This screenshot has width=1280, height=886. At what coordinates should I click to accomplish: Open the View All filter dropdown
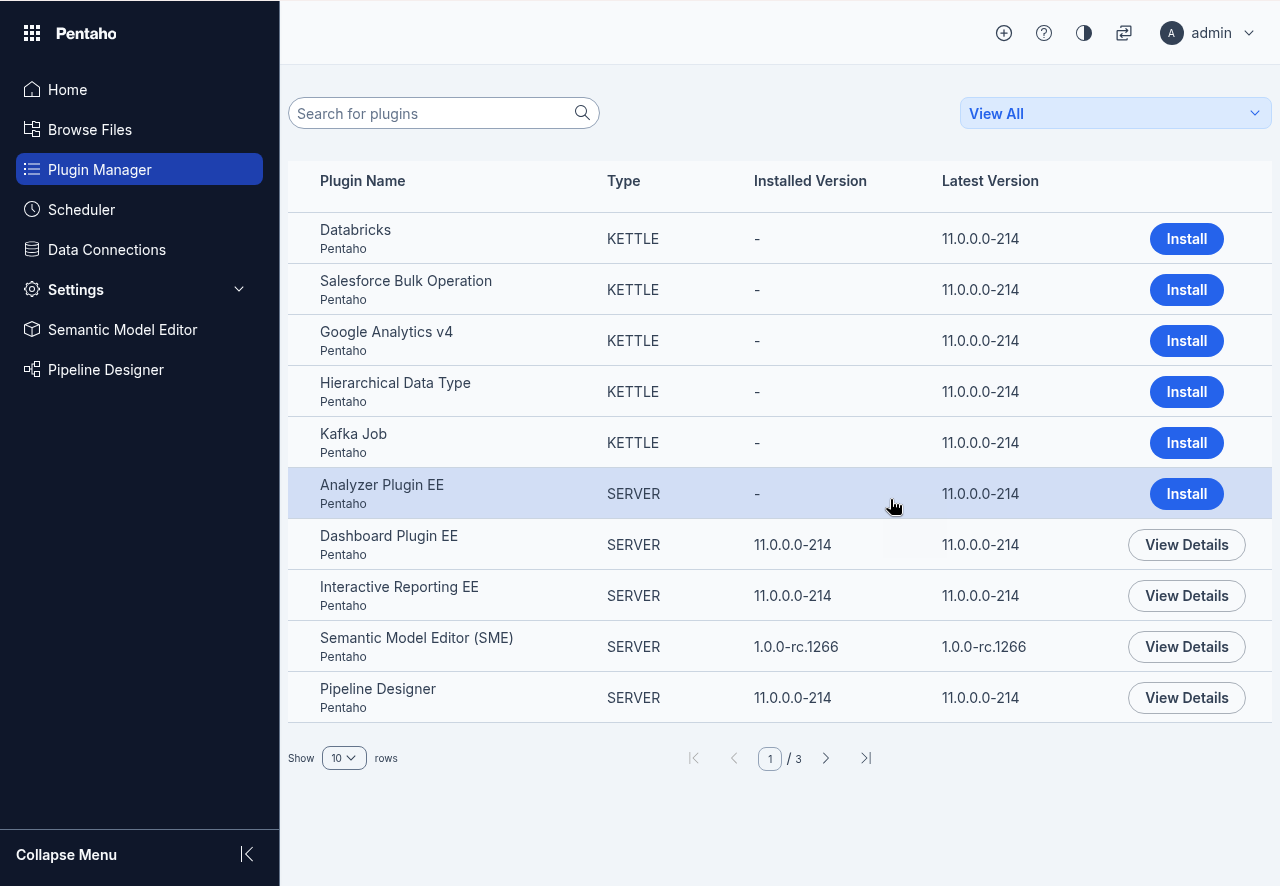point(1115,113)
